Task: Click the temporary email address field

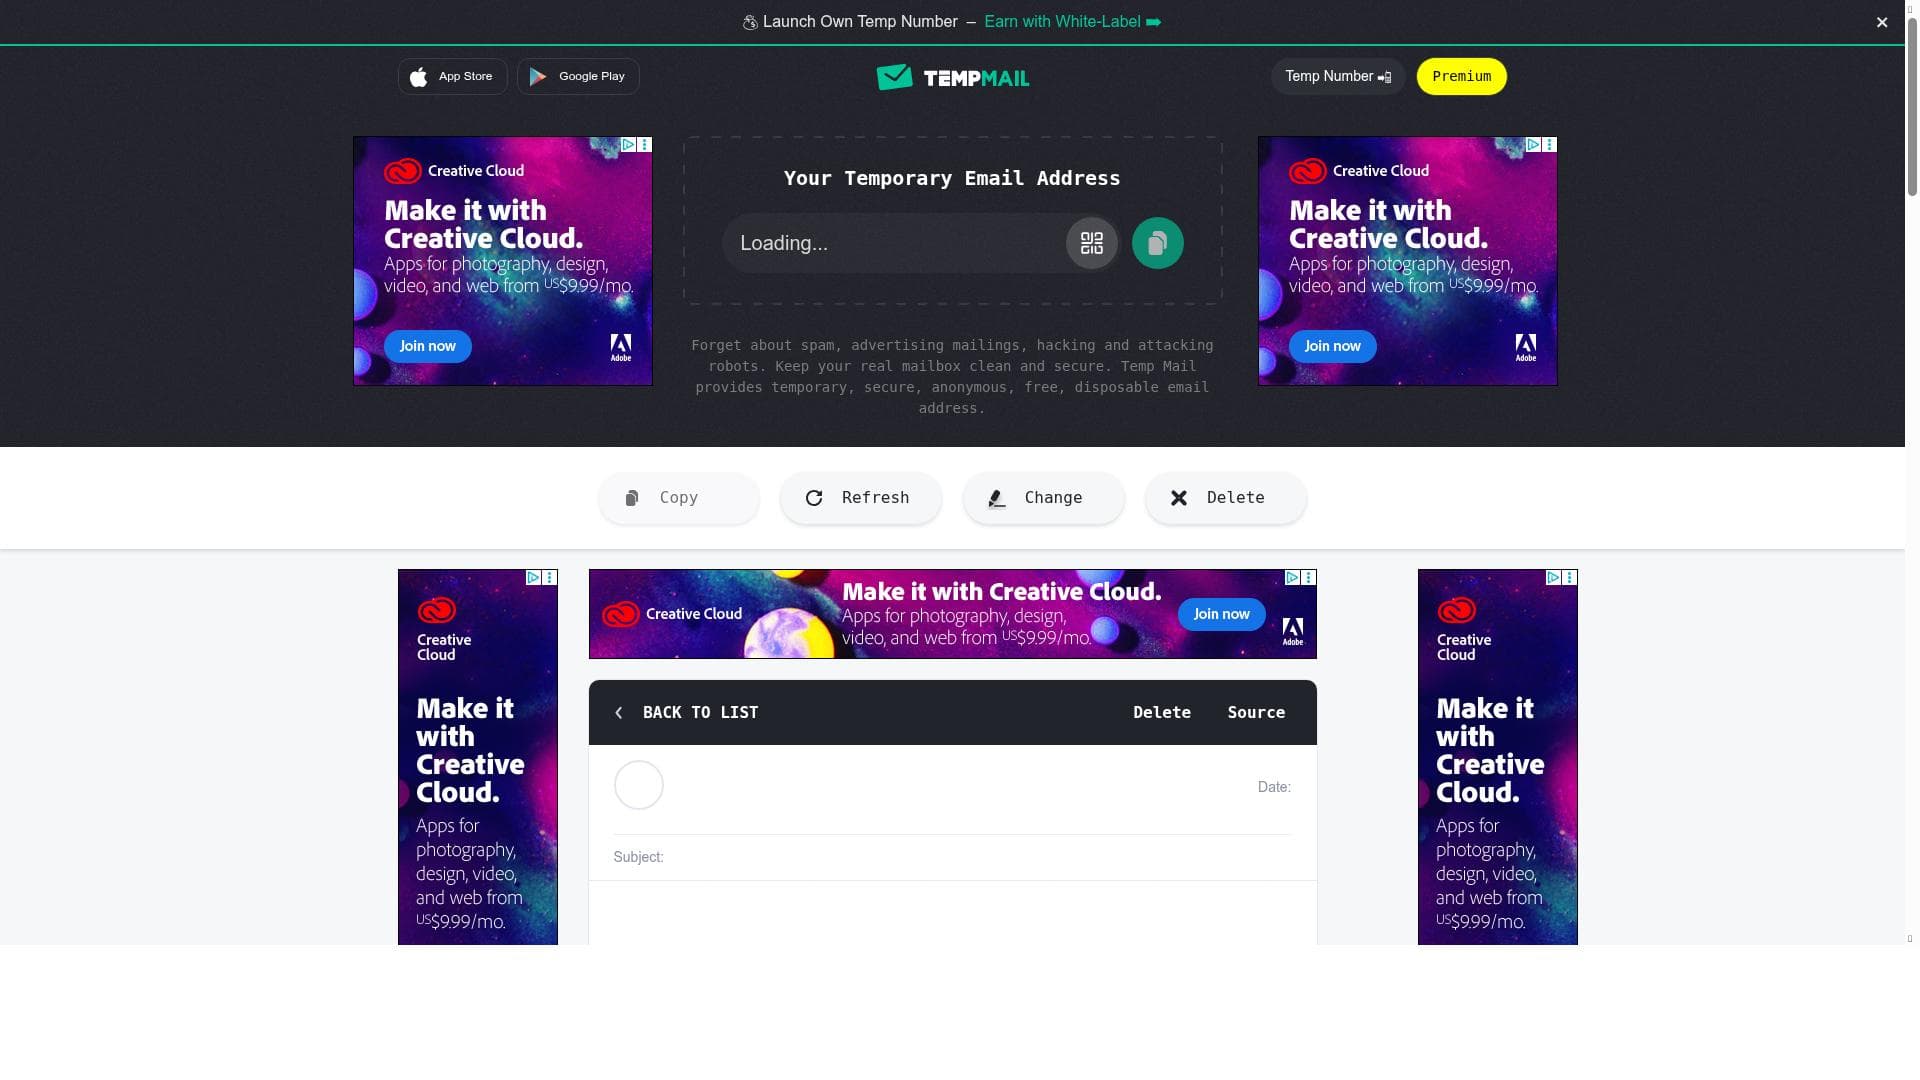Action: [895, 243]
